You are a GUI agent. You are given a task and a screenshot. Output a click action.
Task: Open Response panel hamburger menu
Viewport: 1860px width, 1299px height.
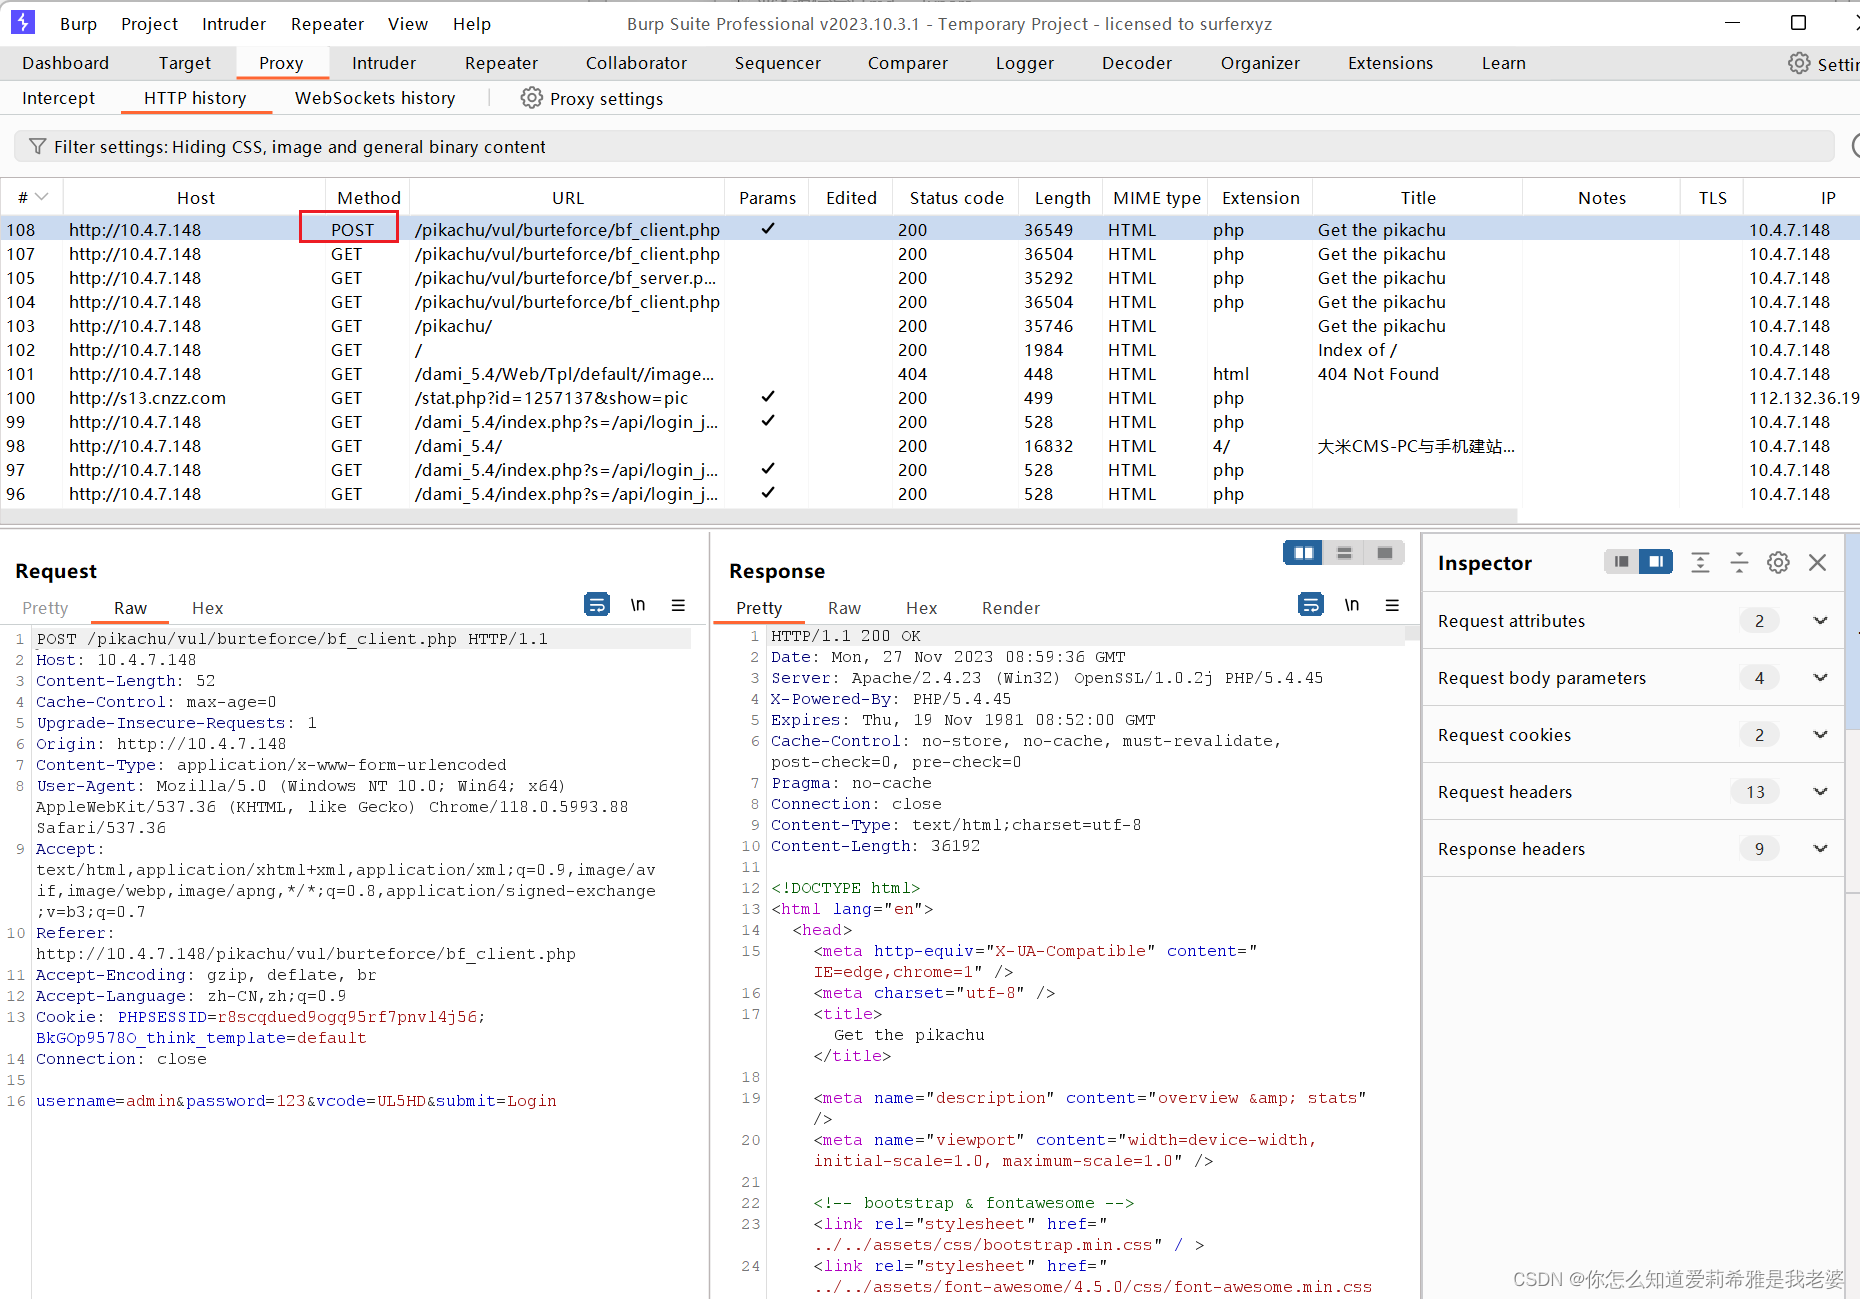pyautogui.click(x=1392, y=605)
